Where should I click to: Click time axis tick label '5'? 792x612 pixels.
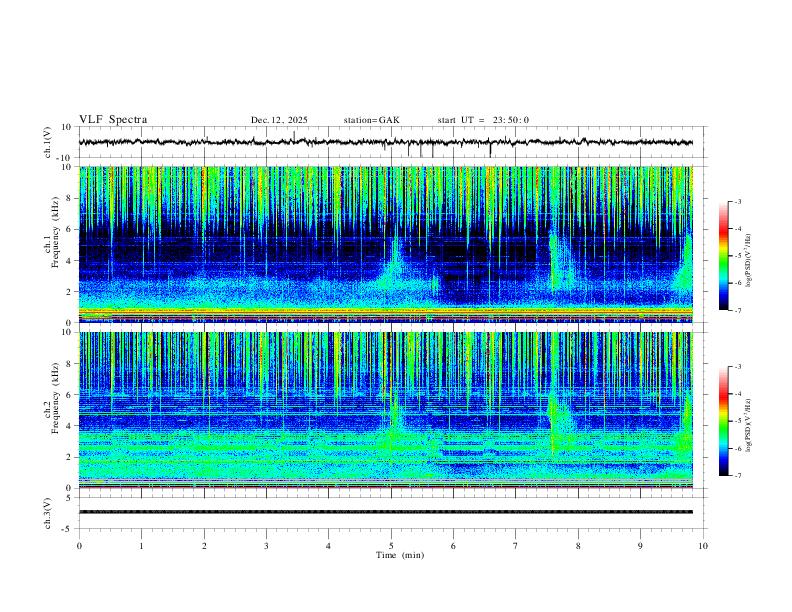click(x=391, y=546)
